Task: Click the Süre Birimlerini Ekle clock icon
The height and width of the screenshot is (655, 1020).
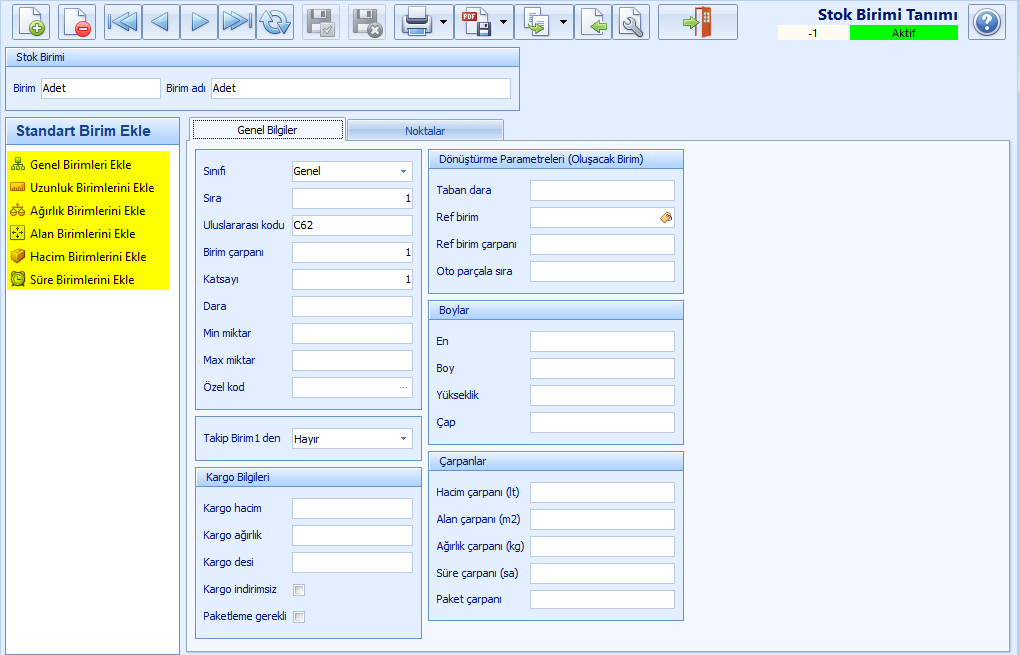Action: click(x=18, y=280)
